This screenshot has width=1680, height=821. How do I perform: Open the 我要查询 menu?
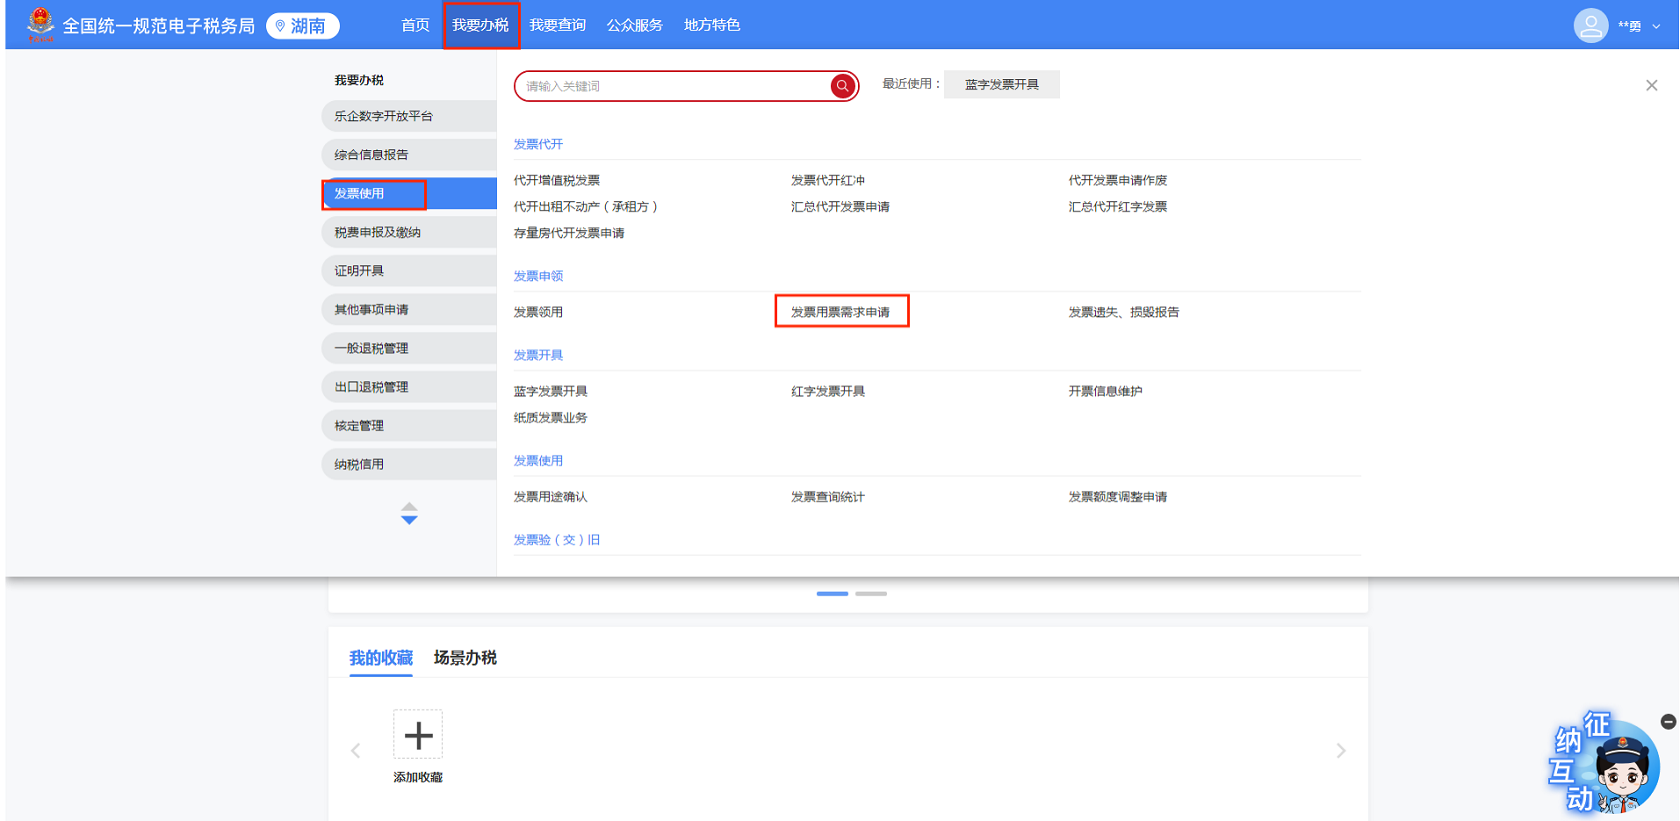(x=557, y=25)
